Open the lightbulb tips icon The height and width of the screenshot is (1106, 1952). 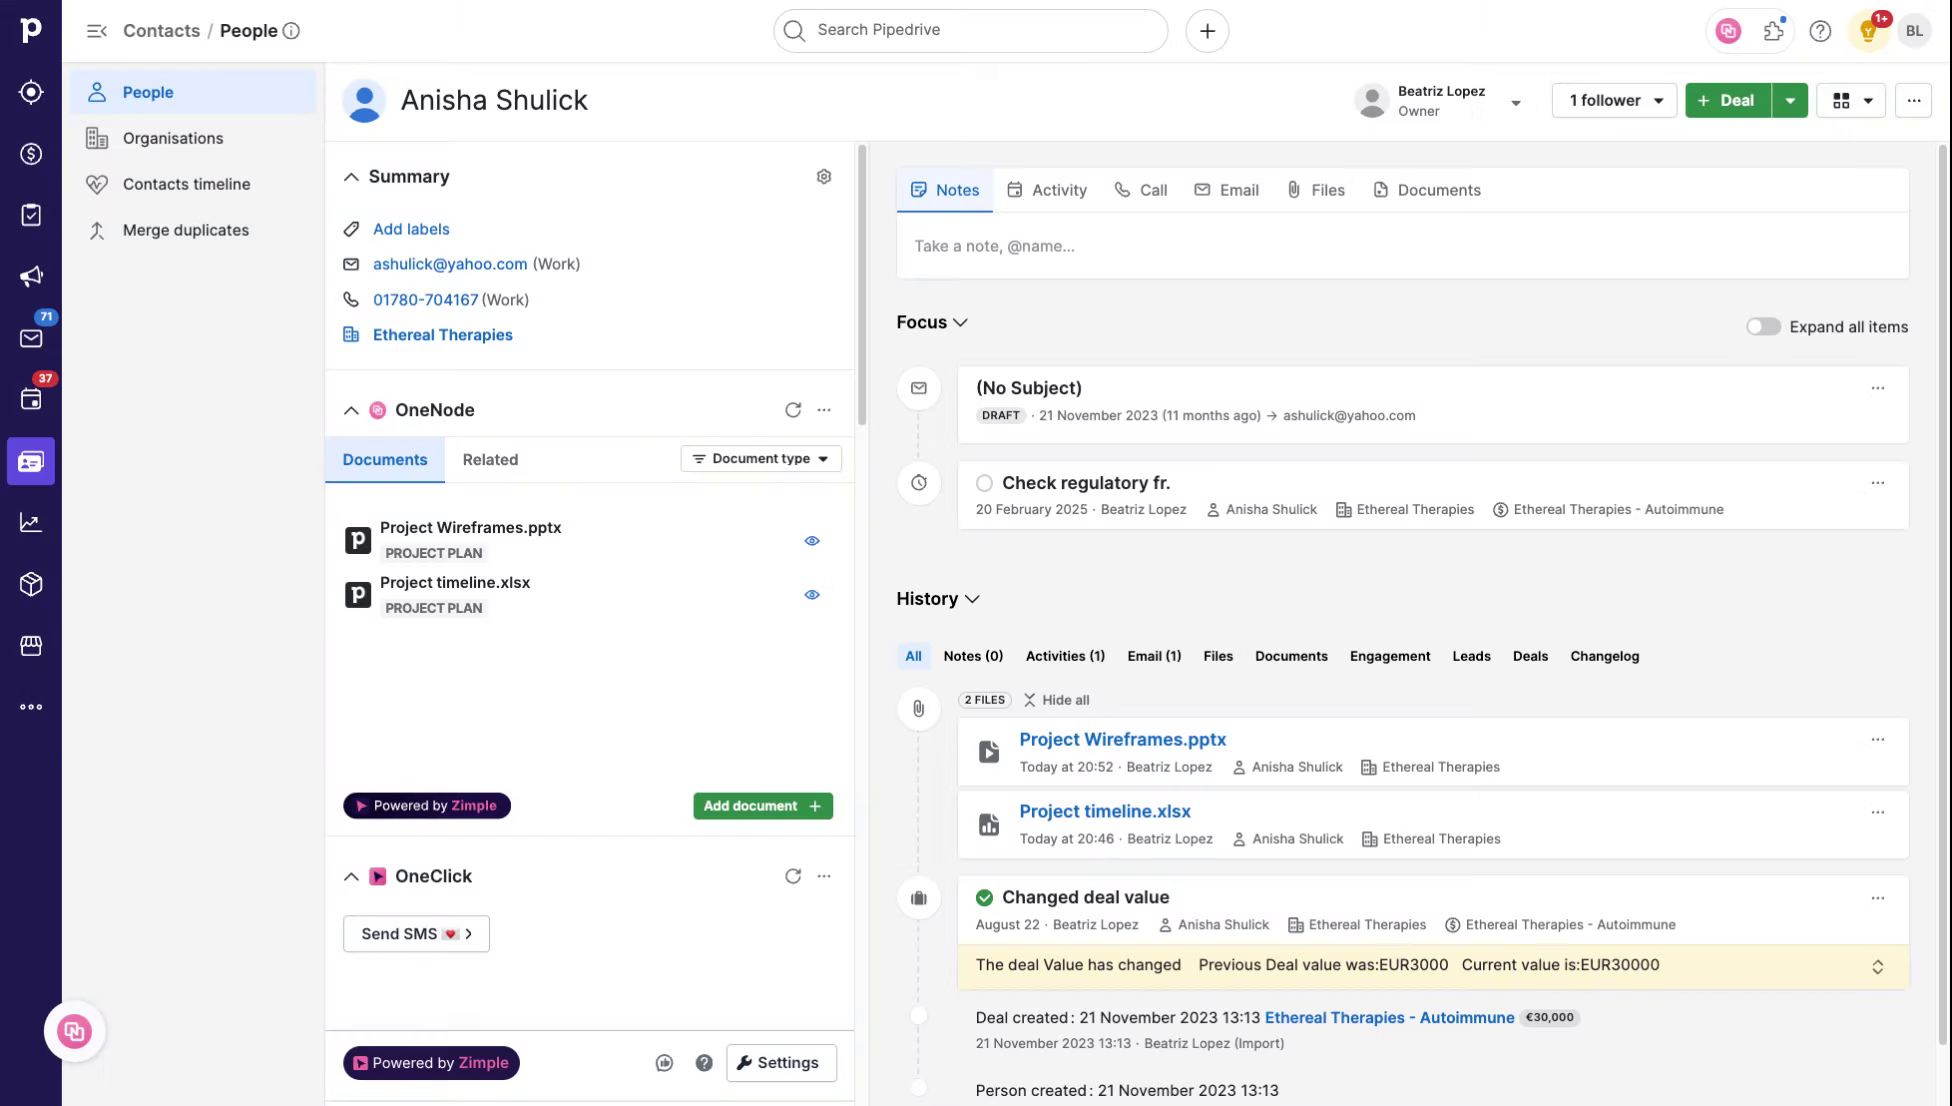tap(1867, 31)
